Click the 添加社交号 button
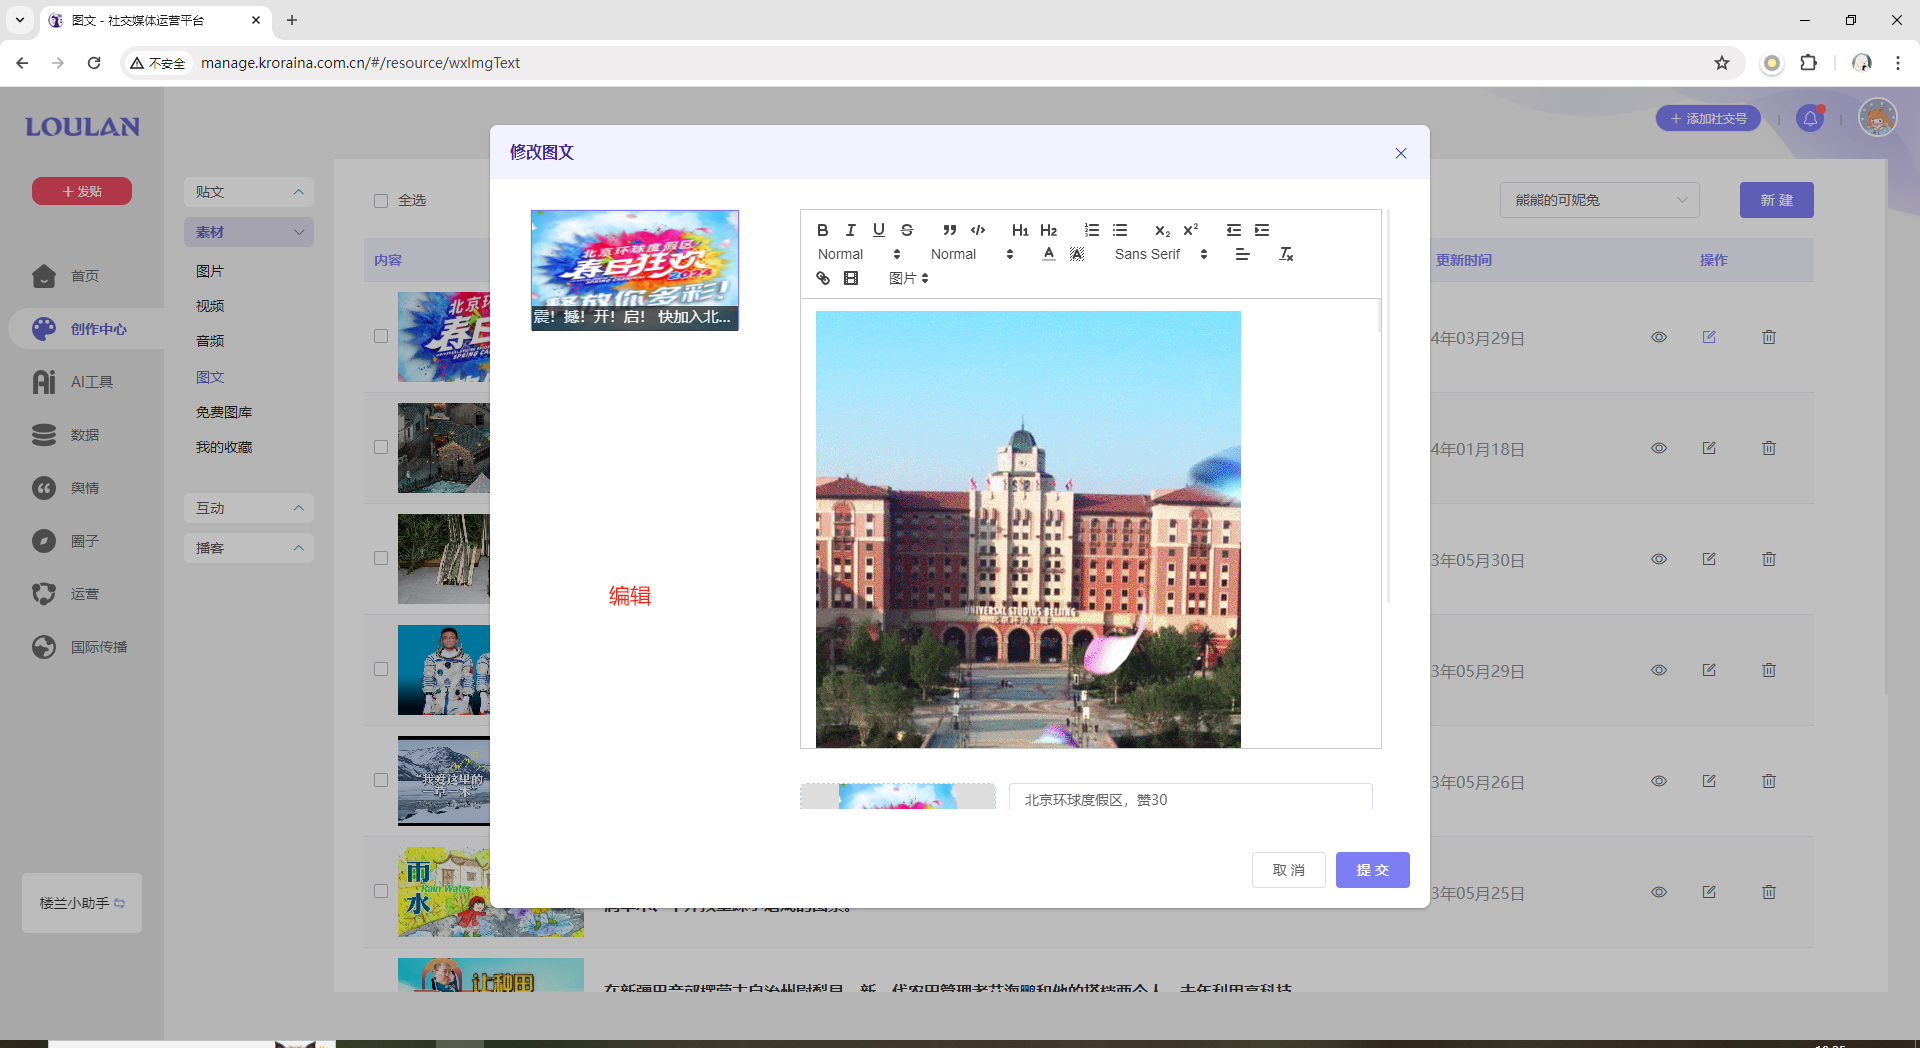 tap(1708, 118)
